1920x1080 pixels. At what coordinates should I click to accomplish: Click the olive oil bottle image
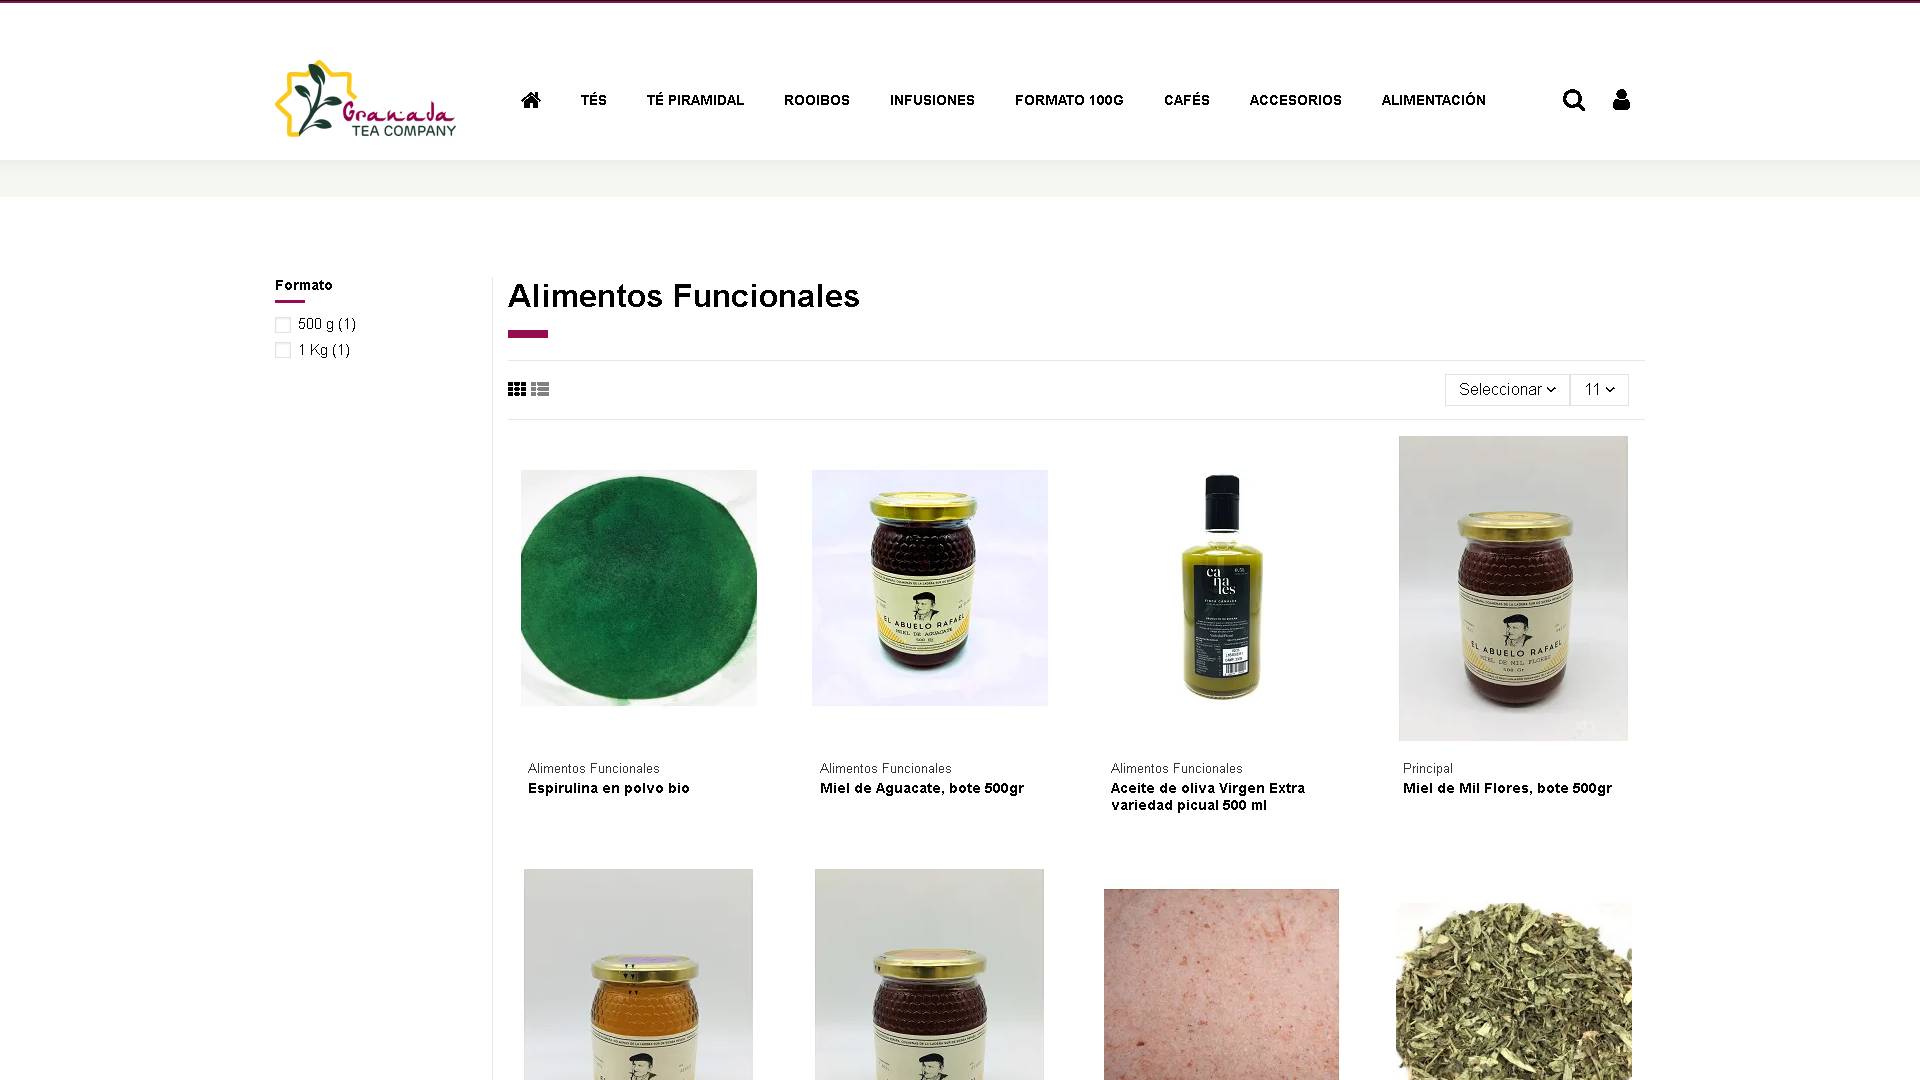pyautogui.click(x=1221, y=588)
